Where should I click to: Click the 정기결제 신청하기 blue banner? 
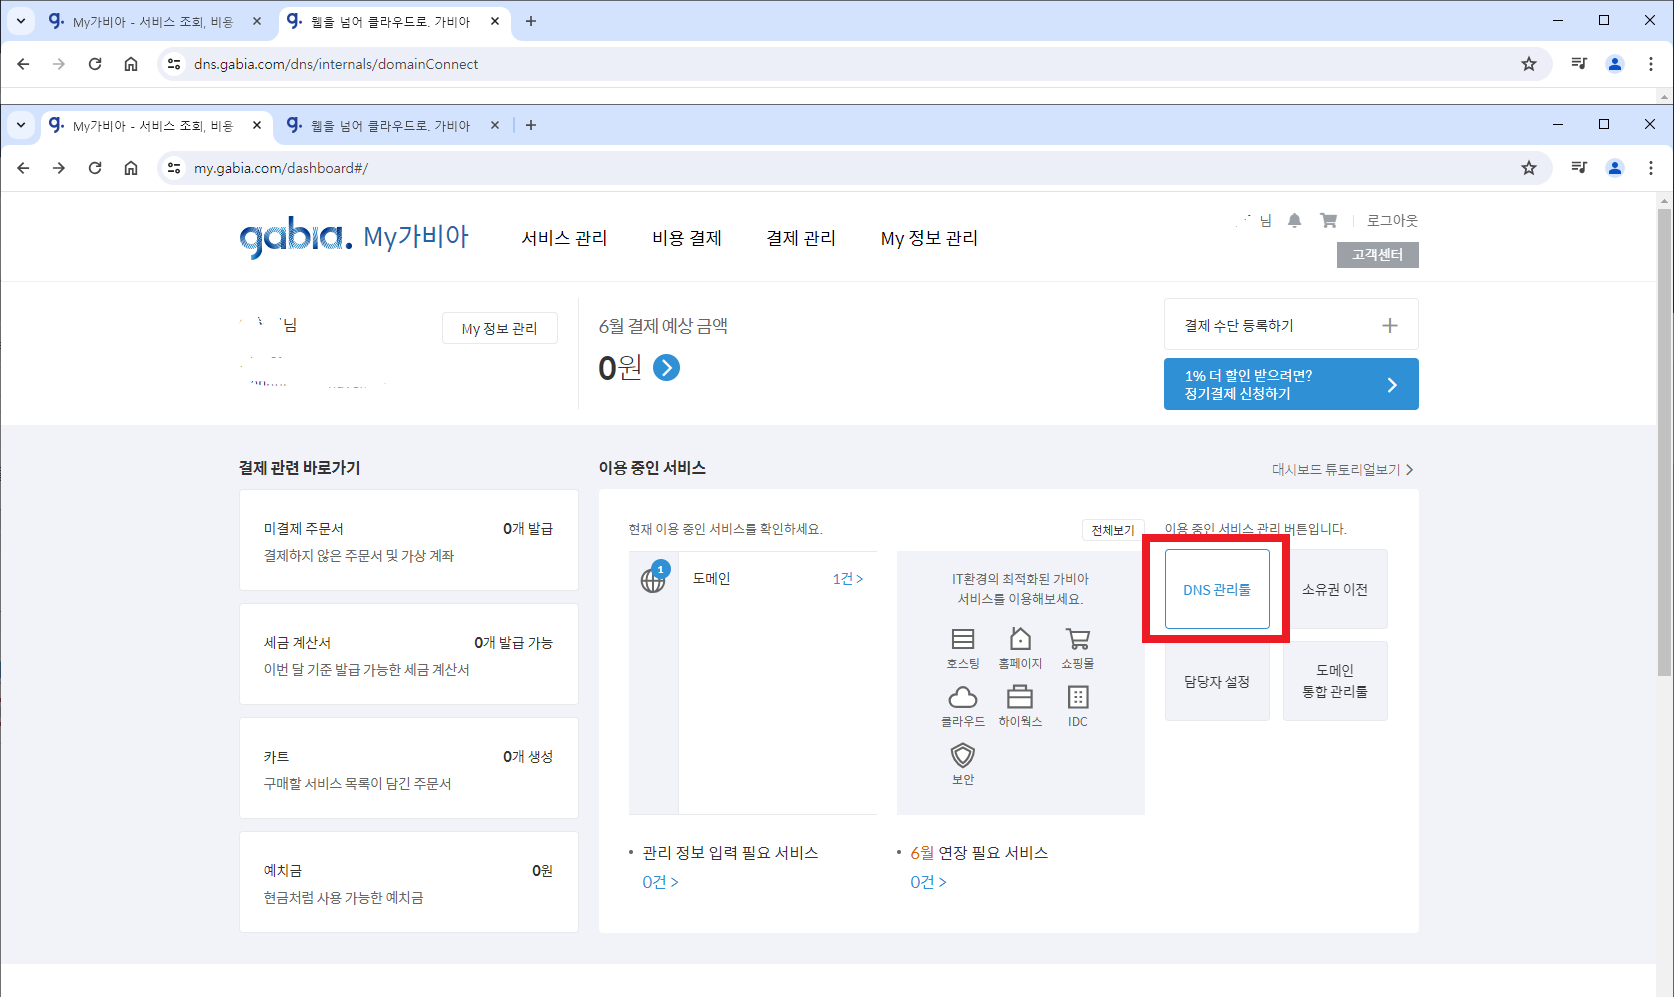tap(1291, 384)
